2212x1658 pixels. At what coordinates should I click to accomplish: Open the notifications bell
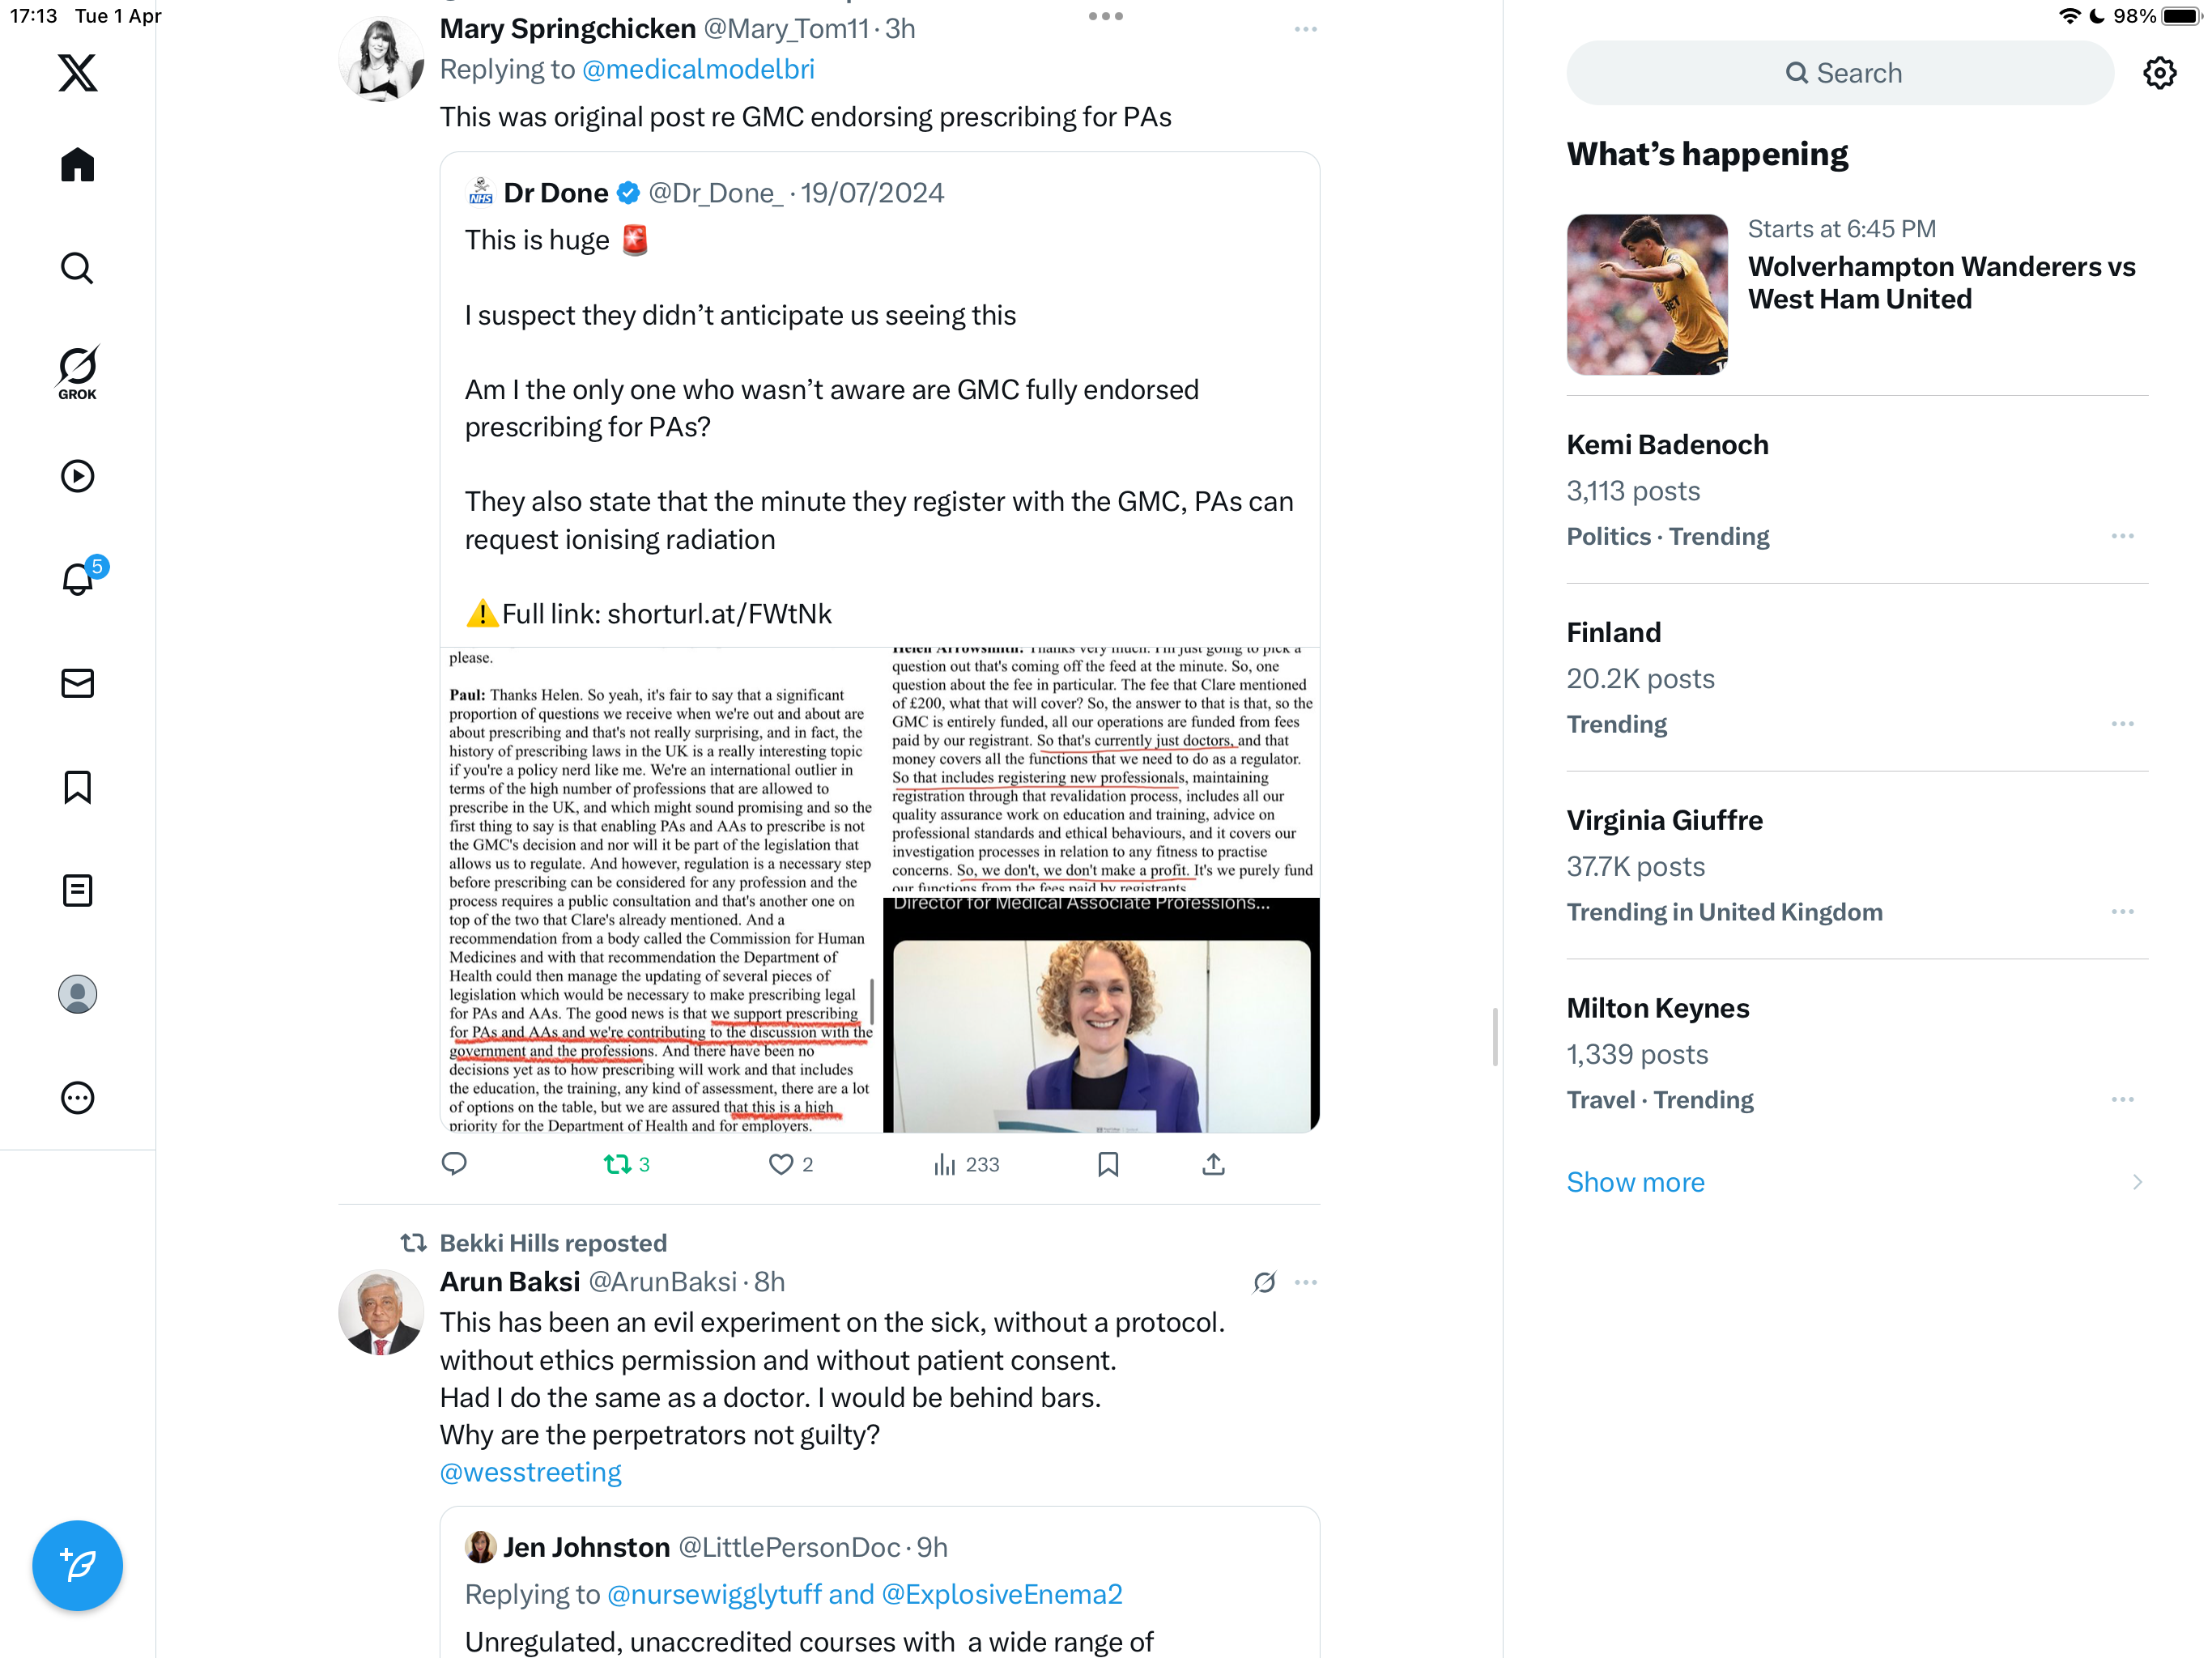78,579
